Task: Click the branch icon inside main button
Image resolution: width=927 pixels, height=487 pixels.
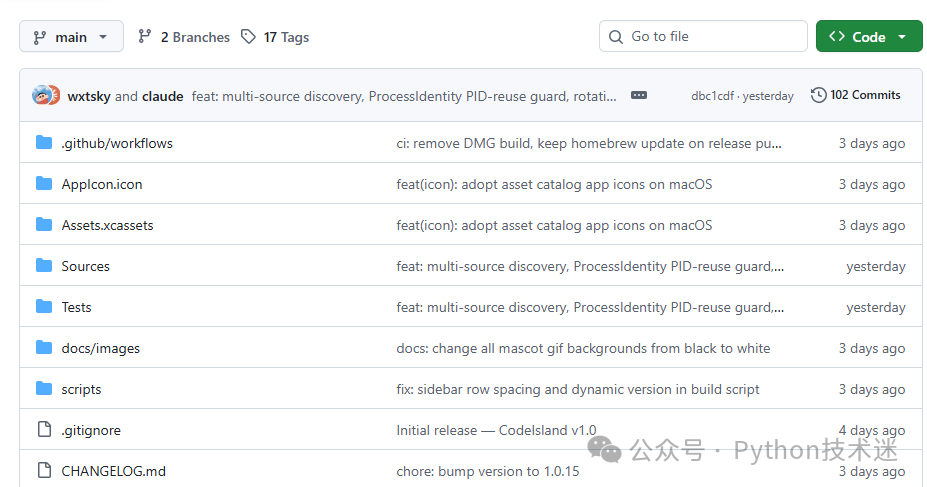Action: pos(40,37)
